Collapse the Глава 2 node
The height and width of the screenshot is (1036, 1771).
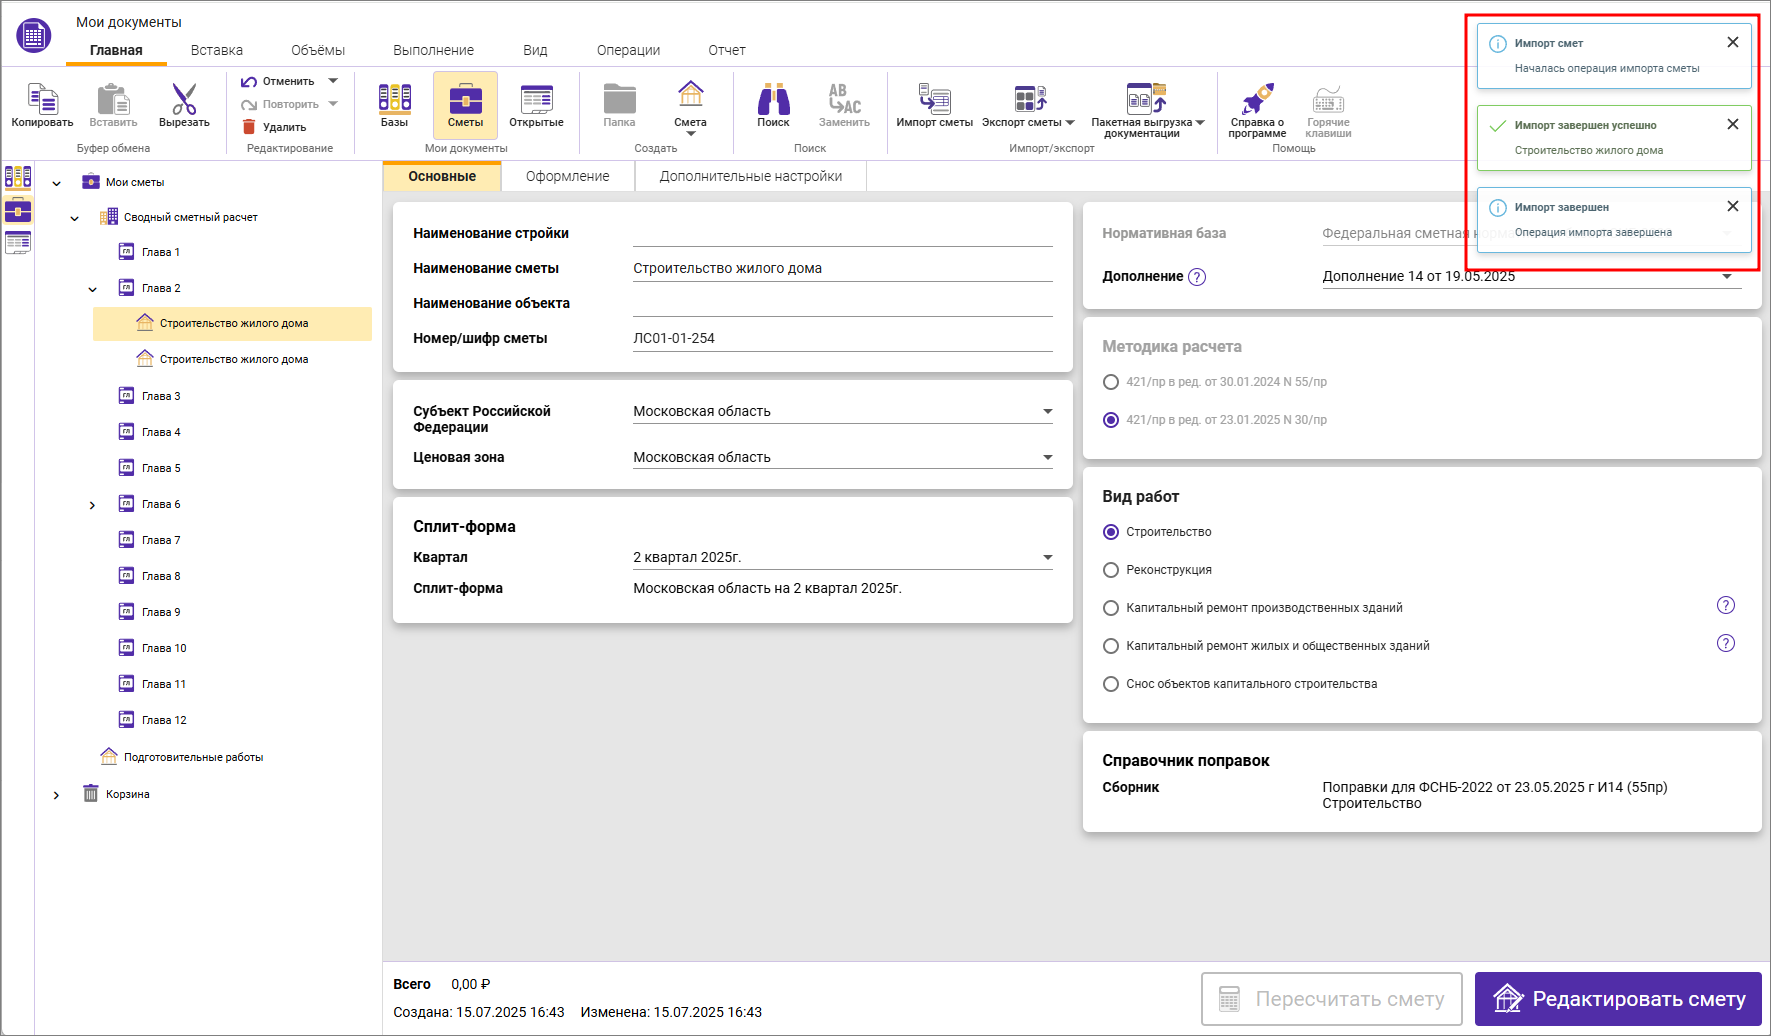[93, 289]
